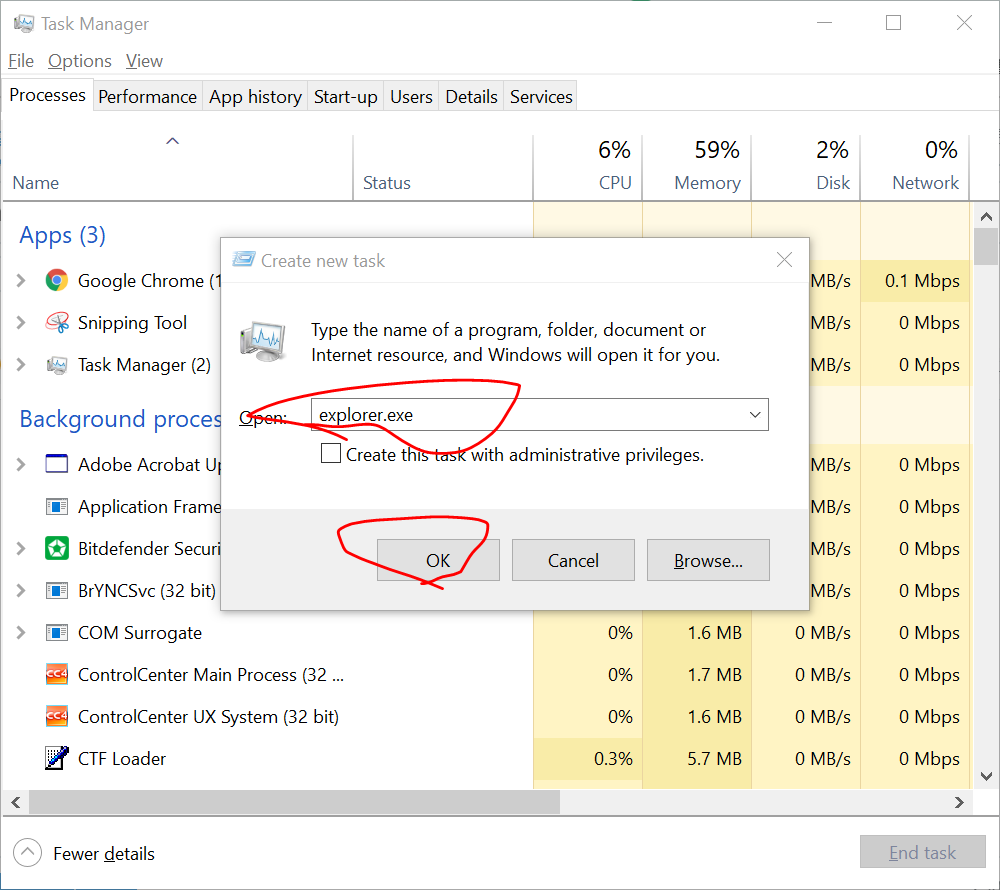This screenshot has height=890, width=1000.
Task: Click the explorer.exe Open input field
Action: 540,414
